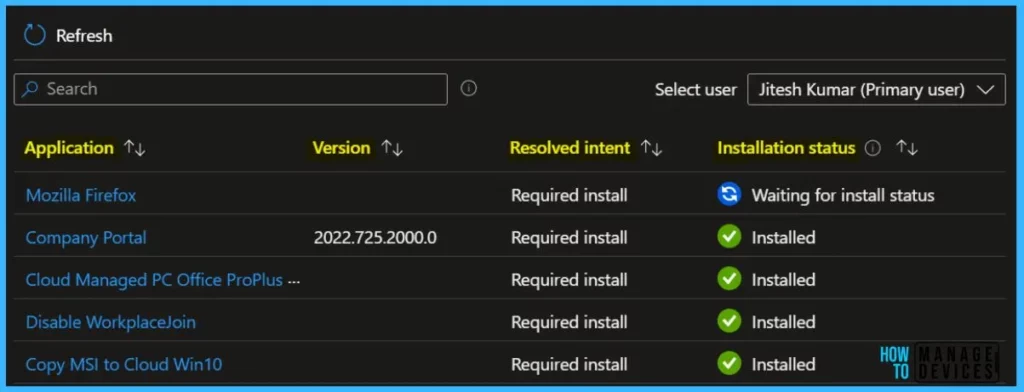Click Installed status for Disable WorkplaceJoin
The height and width of the screenshot is (392, 1024).
pos(784,322)
